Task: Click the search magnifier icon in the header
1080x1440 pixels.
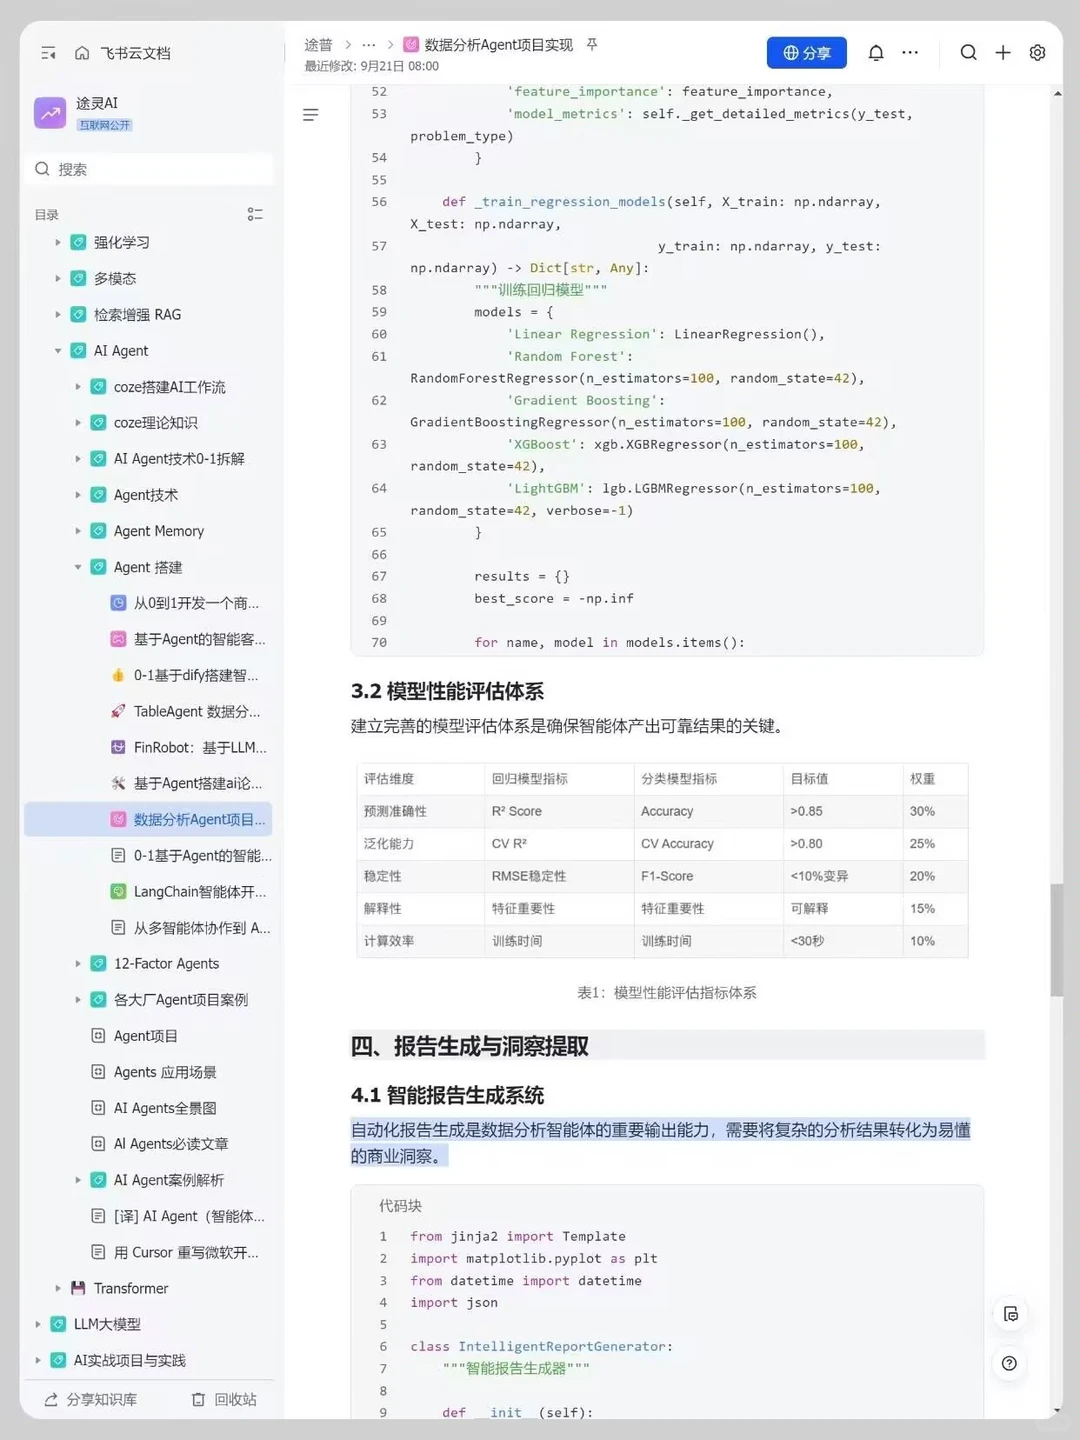Action: [x=968, y=53]
